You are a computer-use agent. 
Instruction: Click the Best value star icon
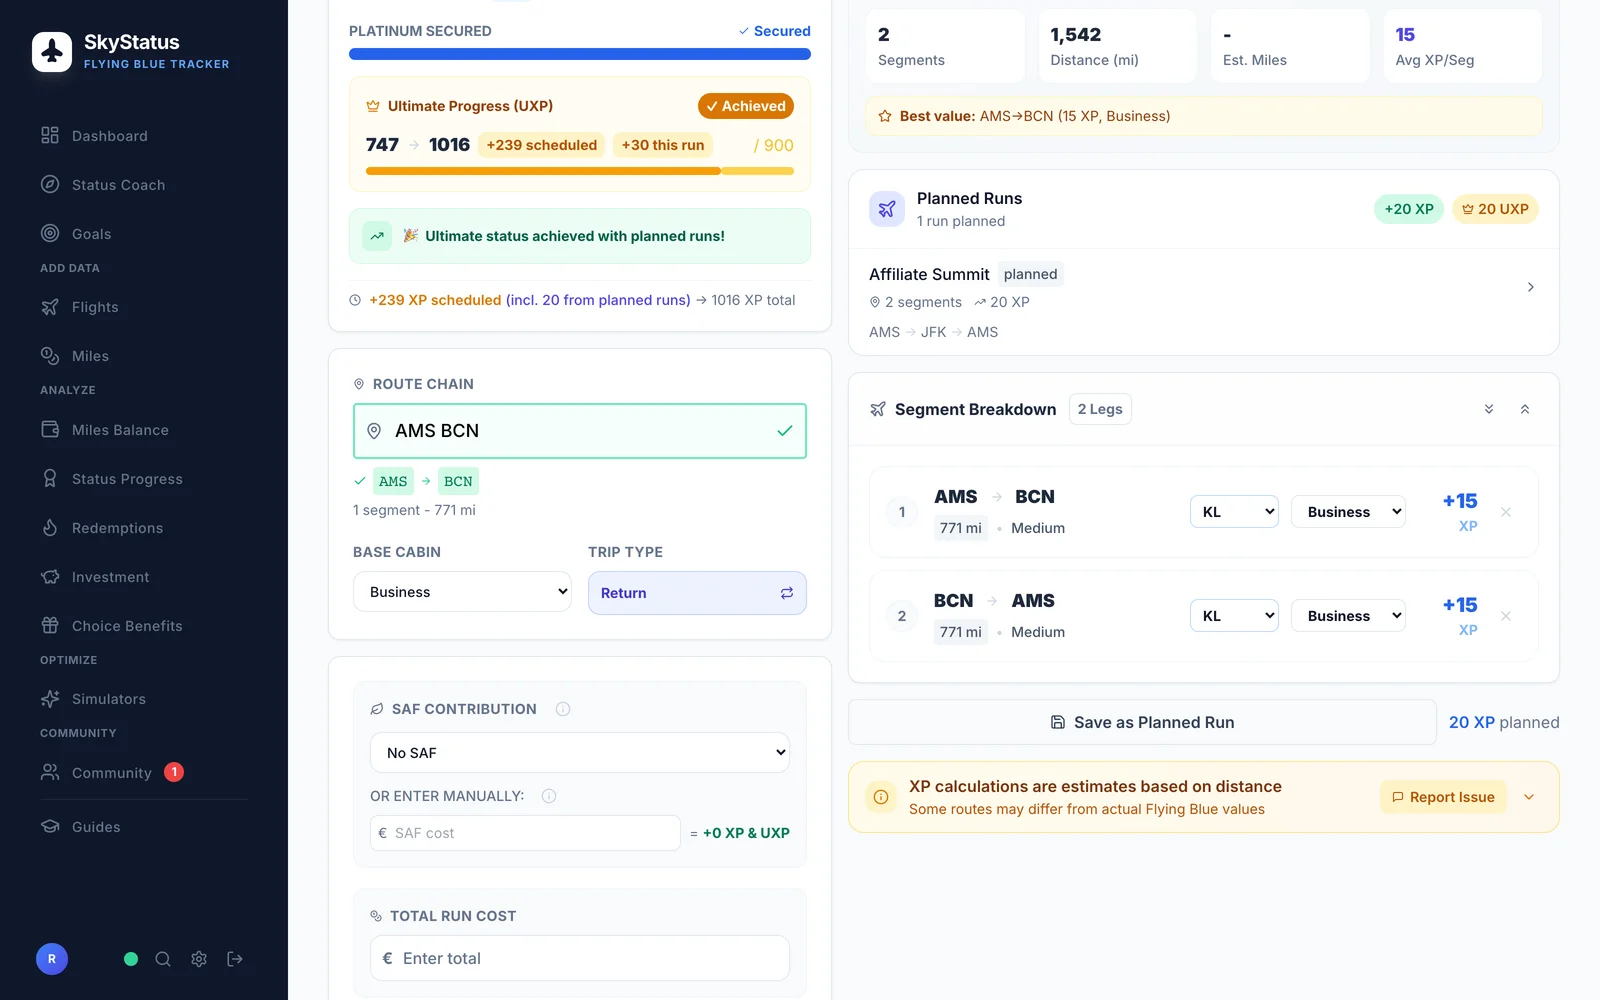(885, 116)
